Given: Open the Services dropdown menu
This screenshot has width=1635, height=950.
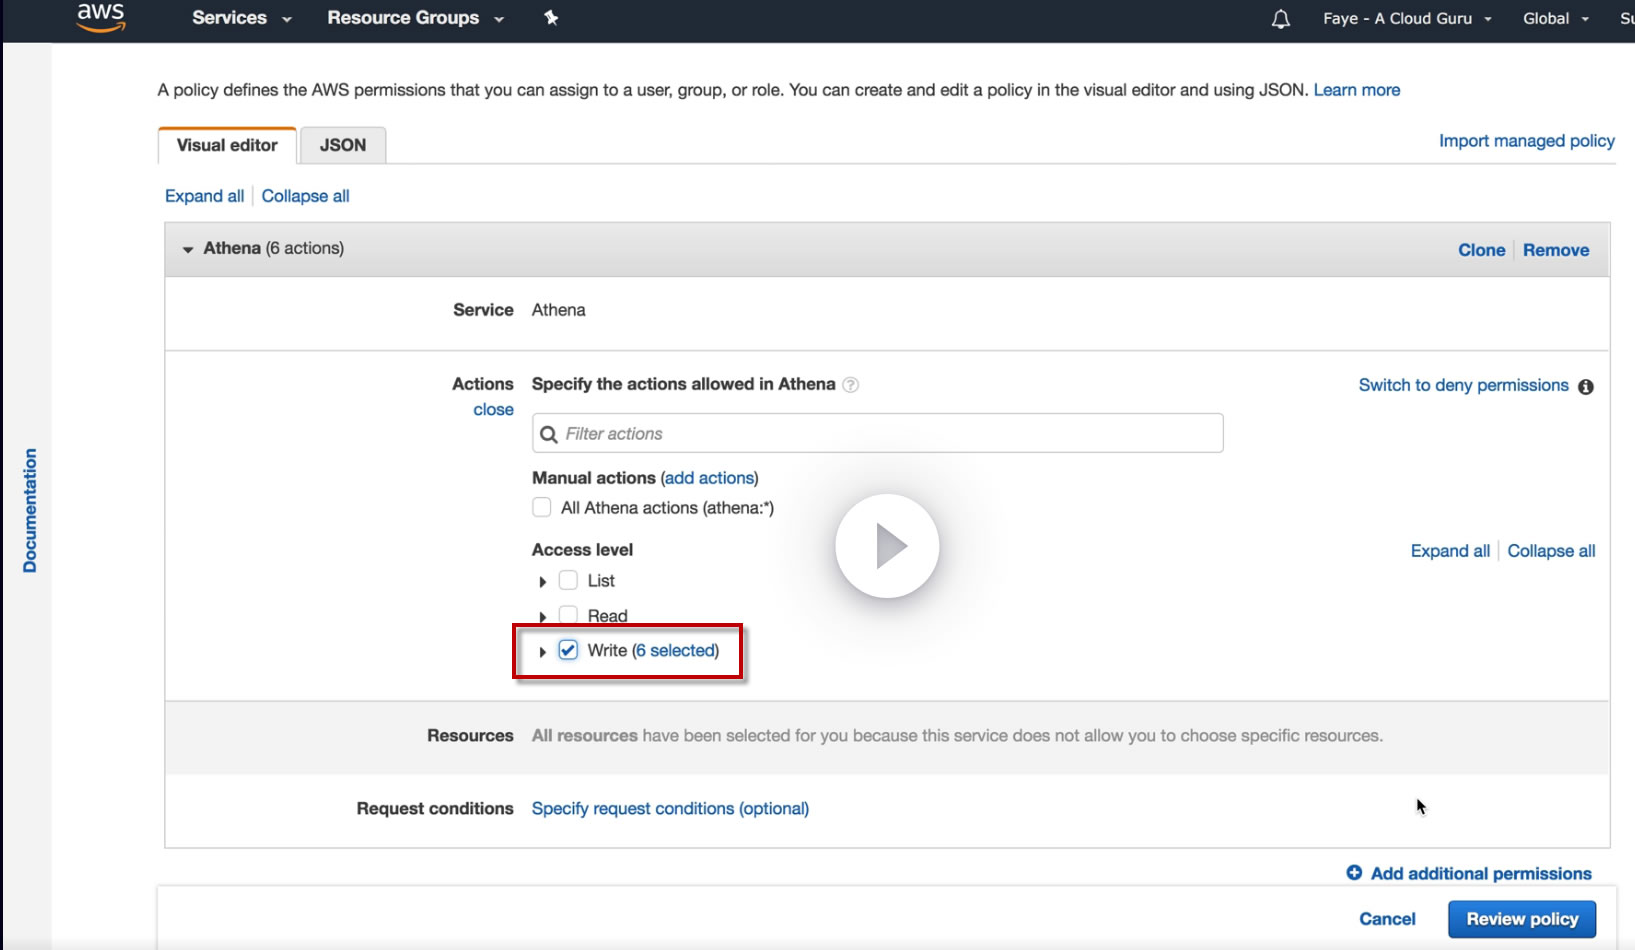Looking at the screenshot, I should tap(241, 18).
